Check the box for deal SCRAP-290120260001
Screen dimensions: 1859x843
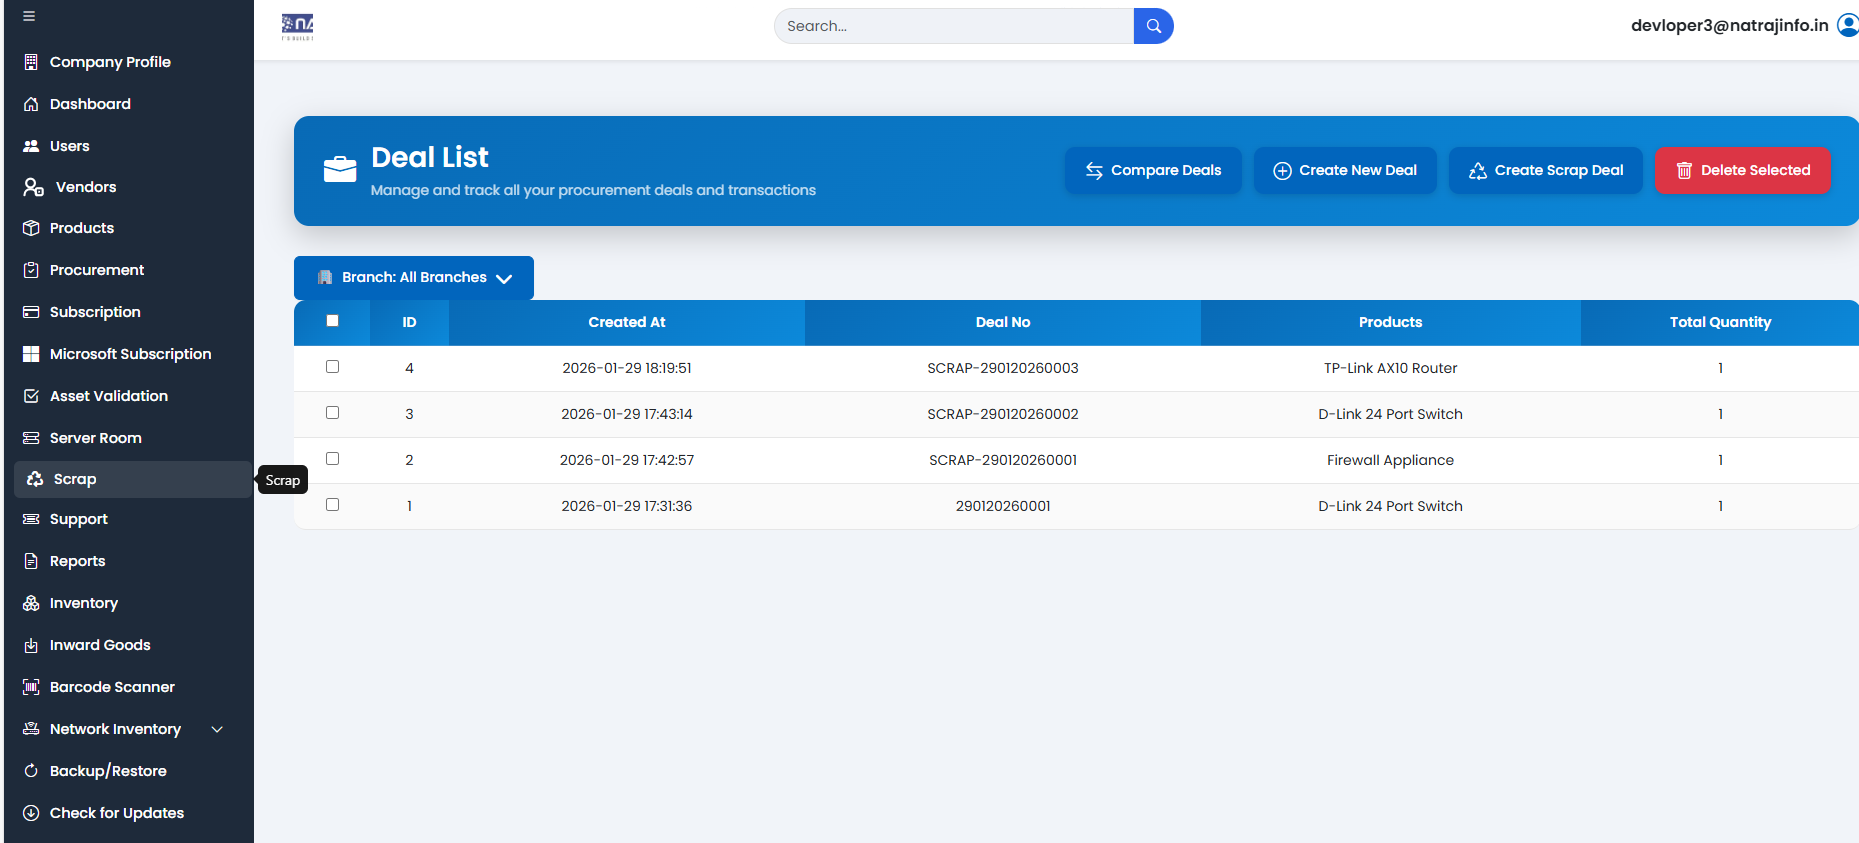pos(332,459)
